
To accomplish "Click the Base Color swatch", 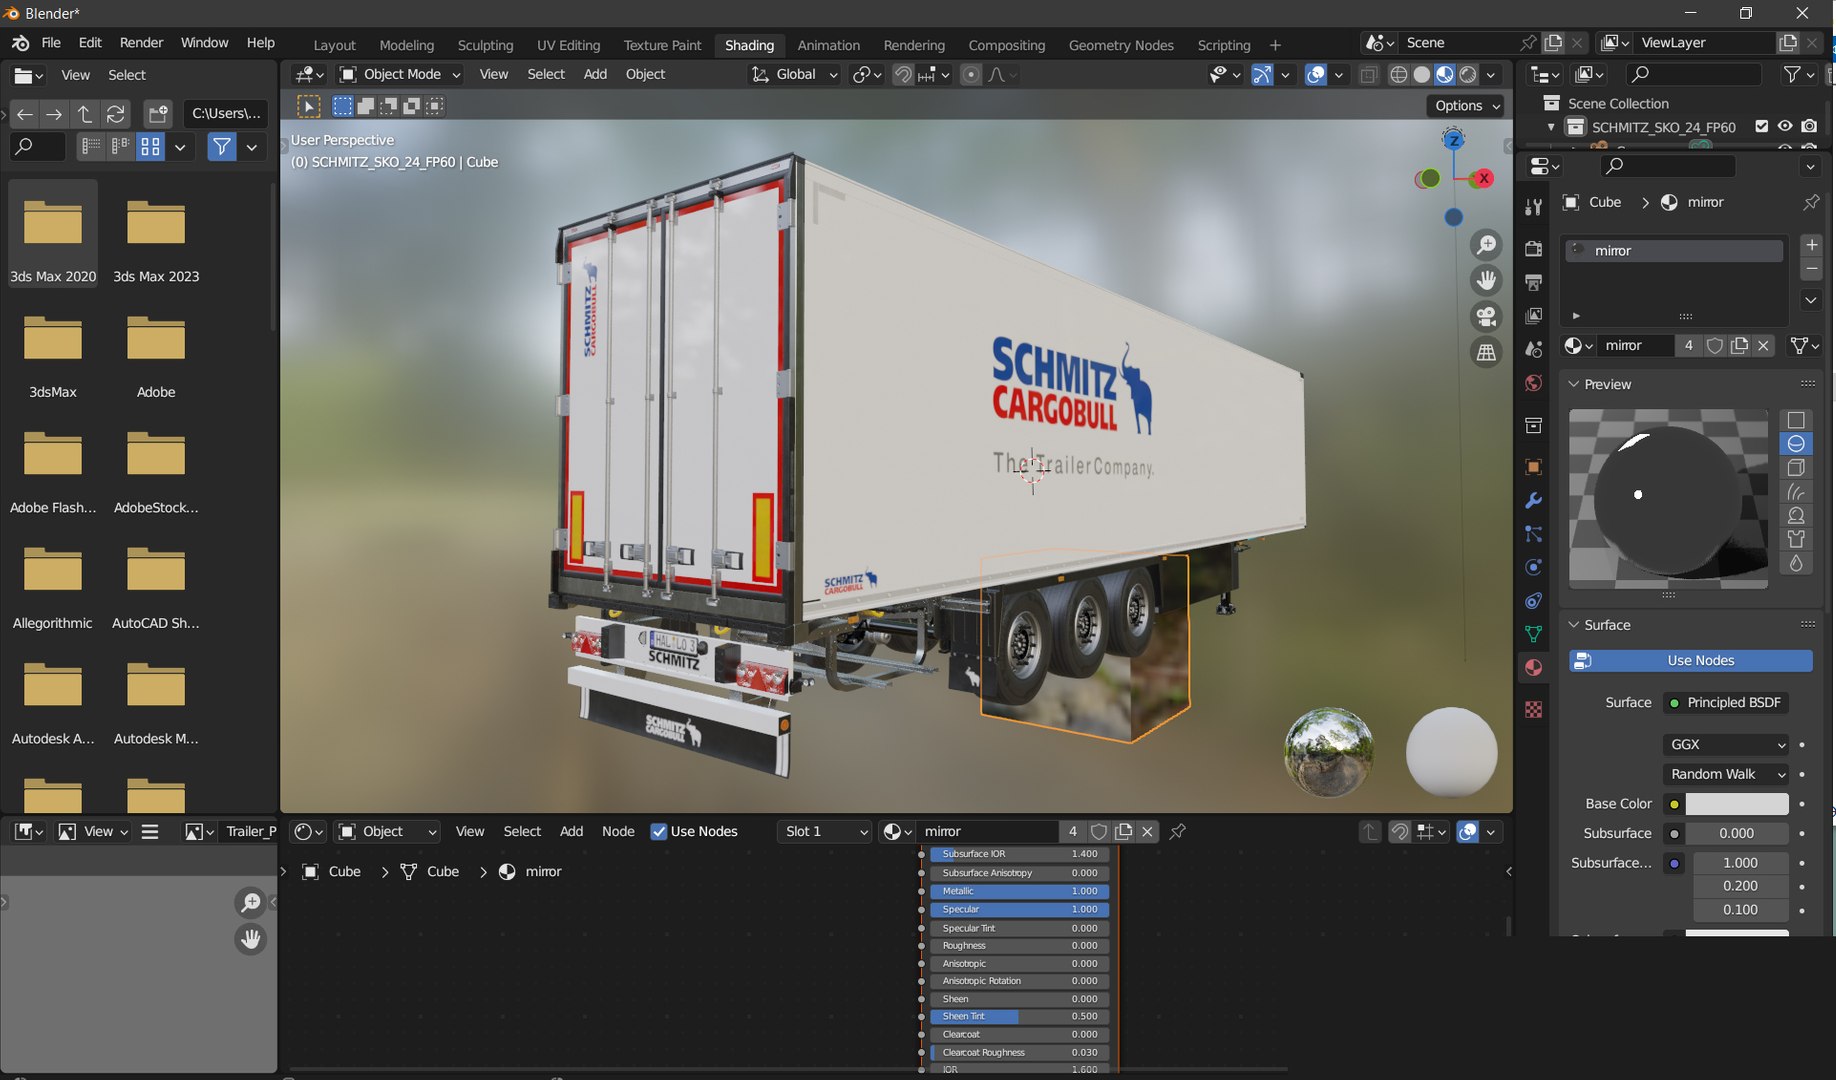I will [x=1737, y=804].
